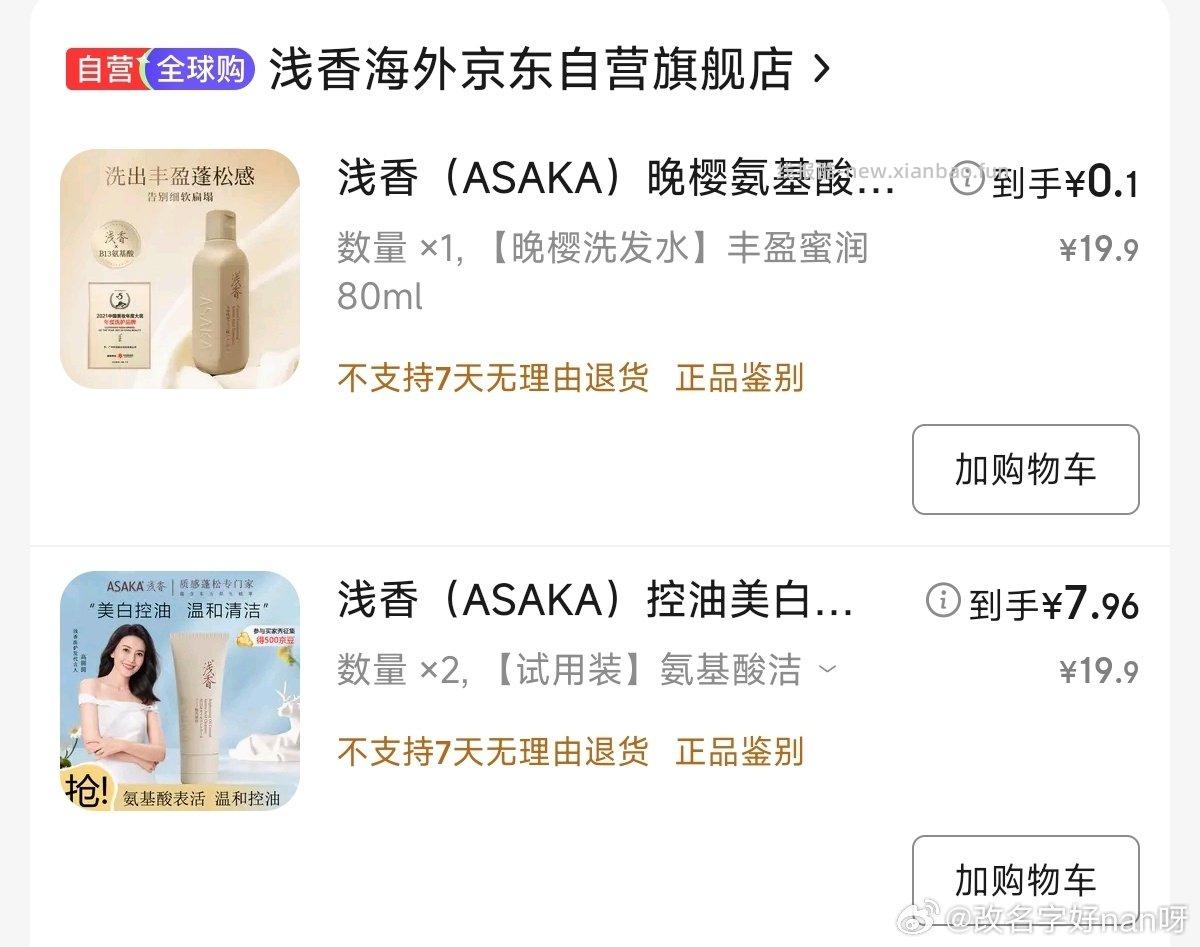Open the store arrow after 旗舰店
The width and height of the screenshot is (1200, 947).
tap(822, 69)
